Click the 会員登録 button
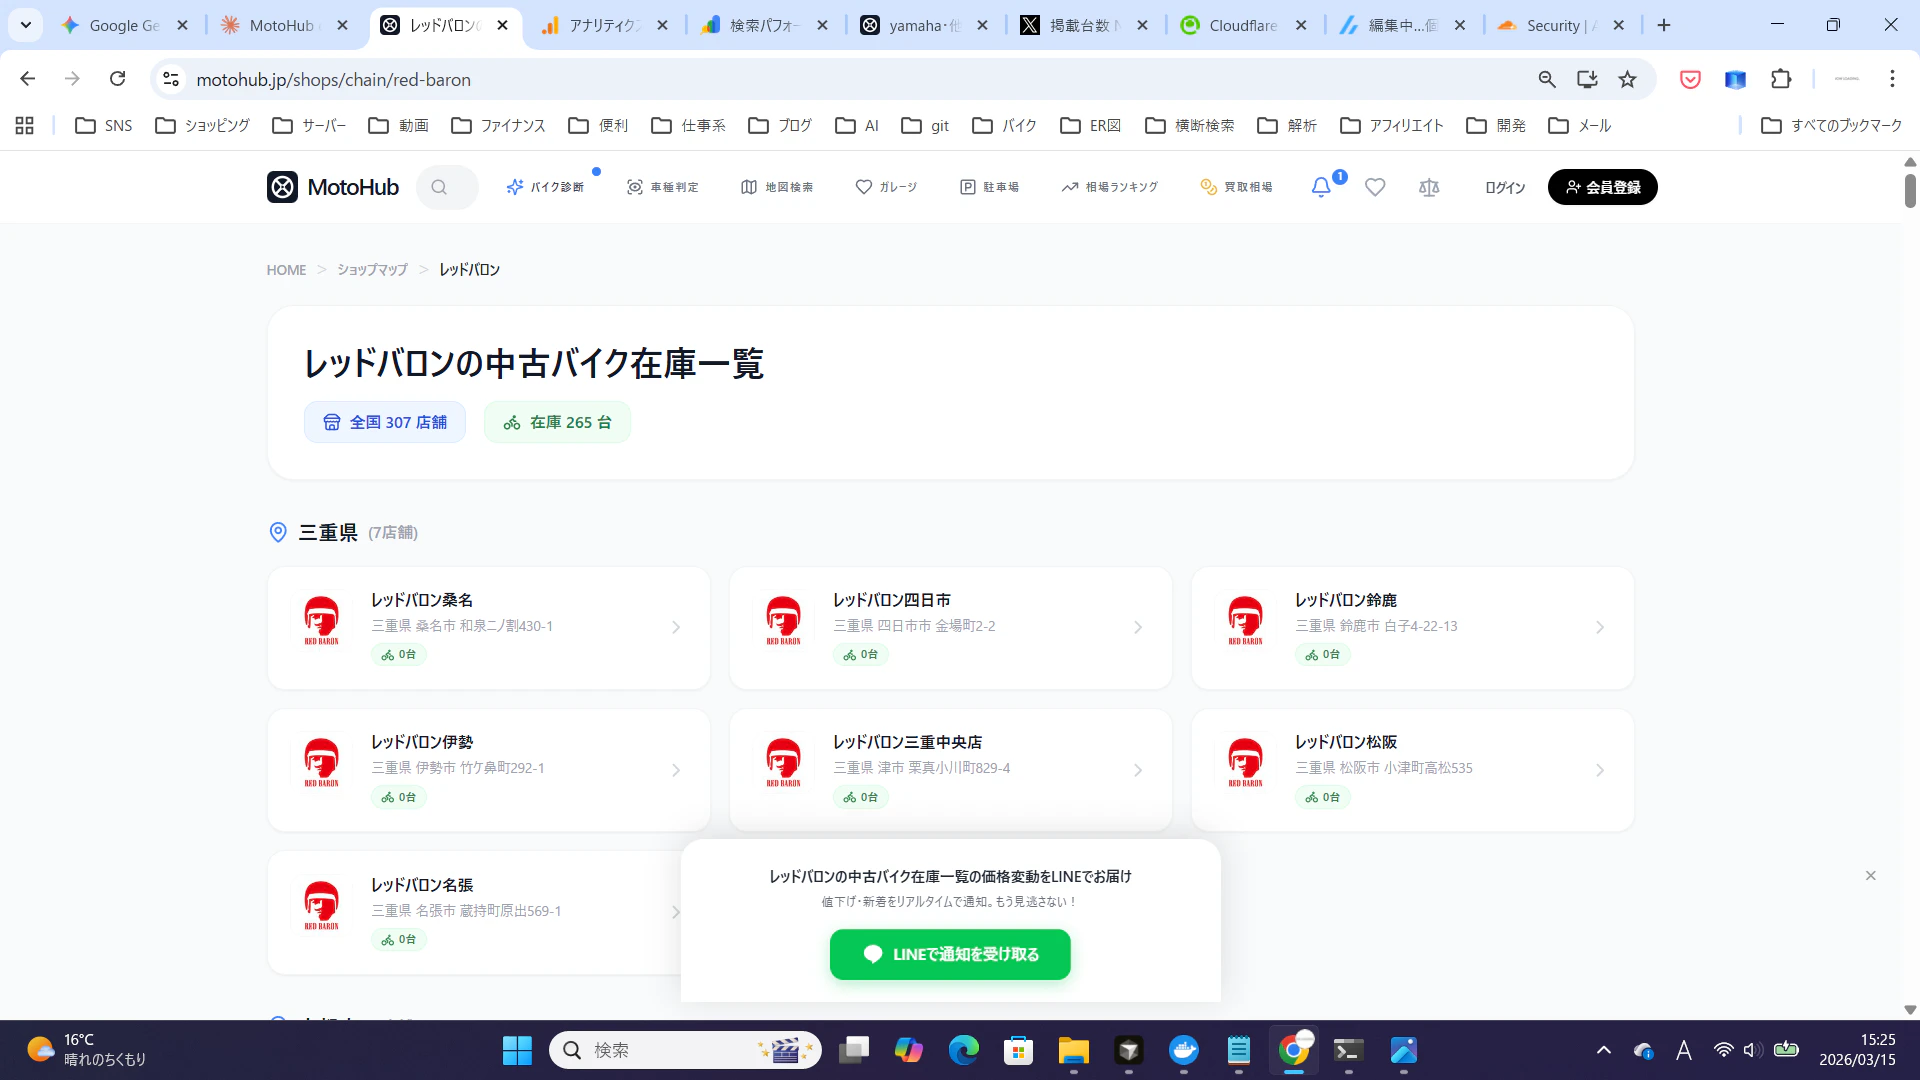Viewport: 1920px width, 1080px height. [1602, 187]
